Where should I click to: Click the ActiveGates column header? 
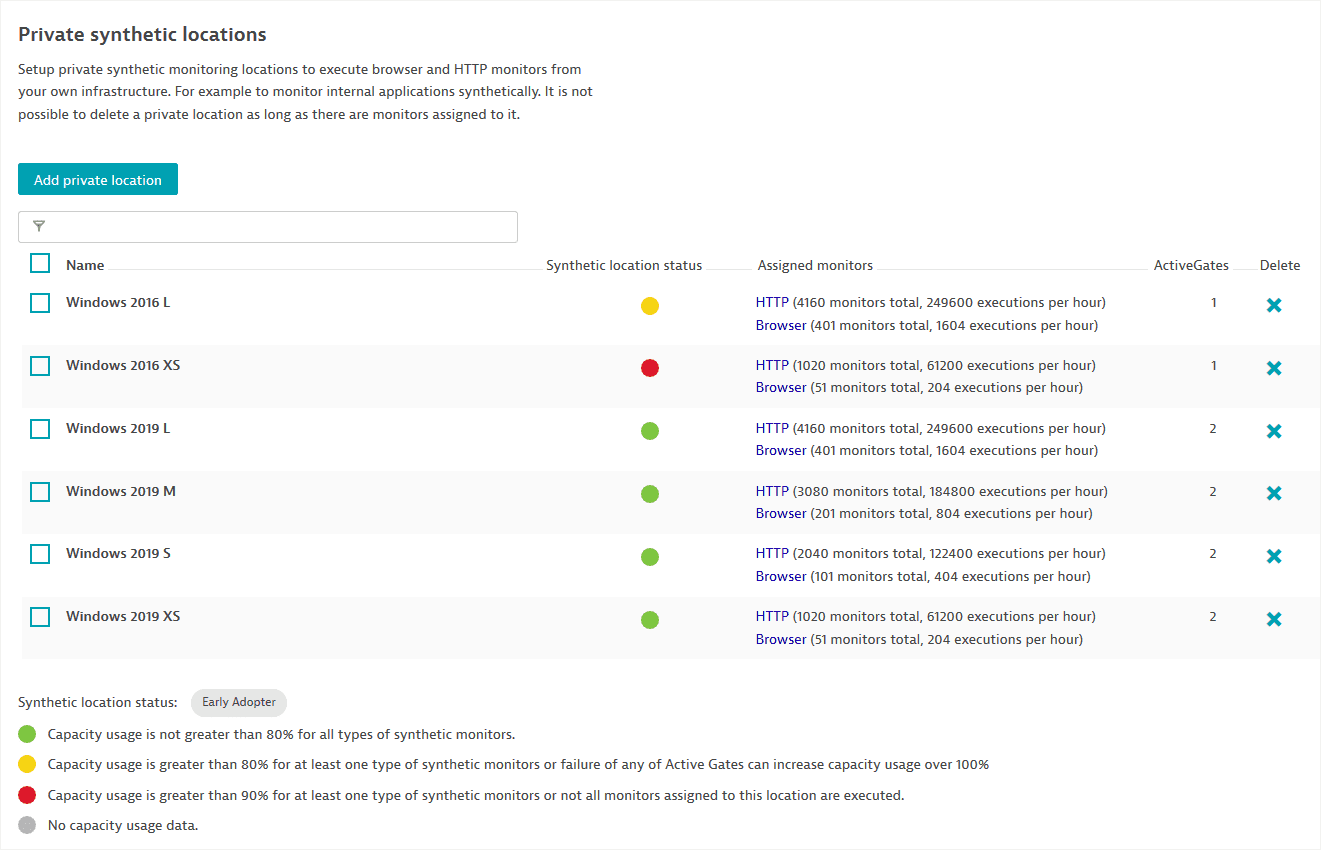tap(1191, 265)
